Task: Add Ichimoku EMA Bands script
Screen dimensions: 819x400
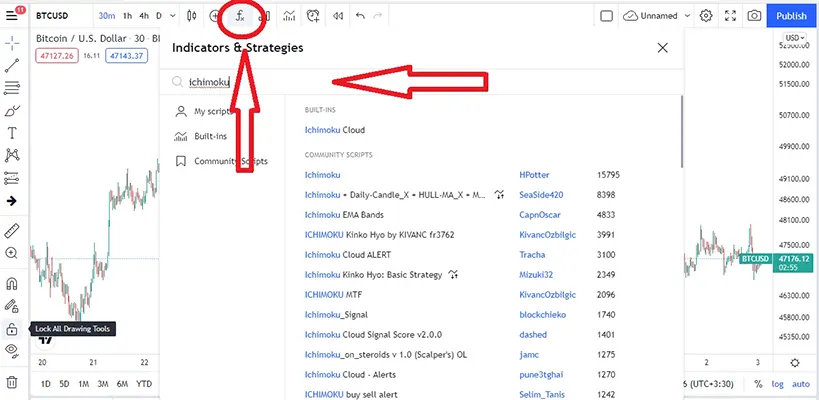Action: [344, 215]
